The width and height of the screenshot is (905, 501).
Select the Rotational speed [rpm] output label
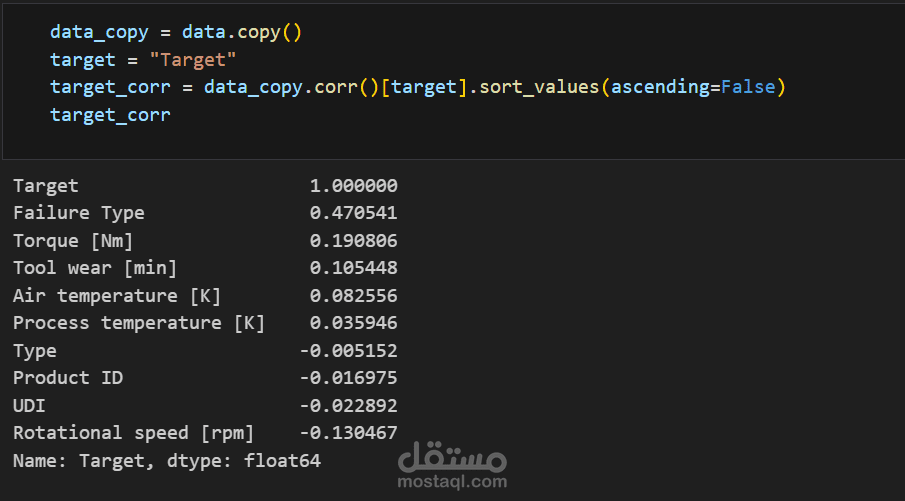(x=133, y=433)
